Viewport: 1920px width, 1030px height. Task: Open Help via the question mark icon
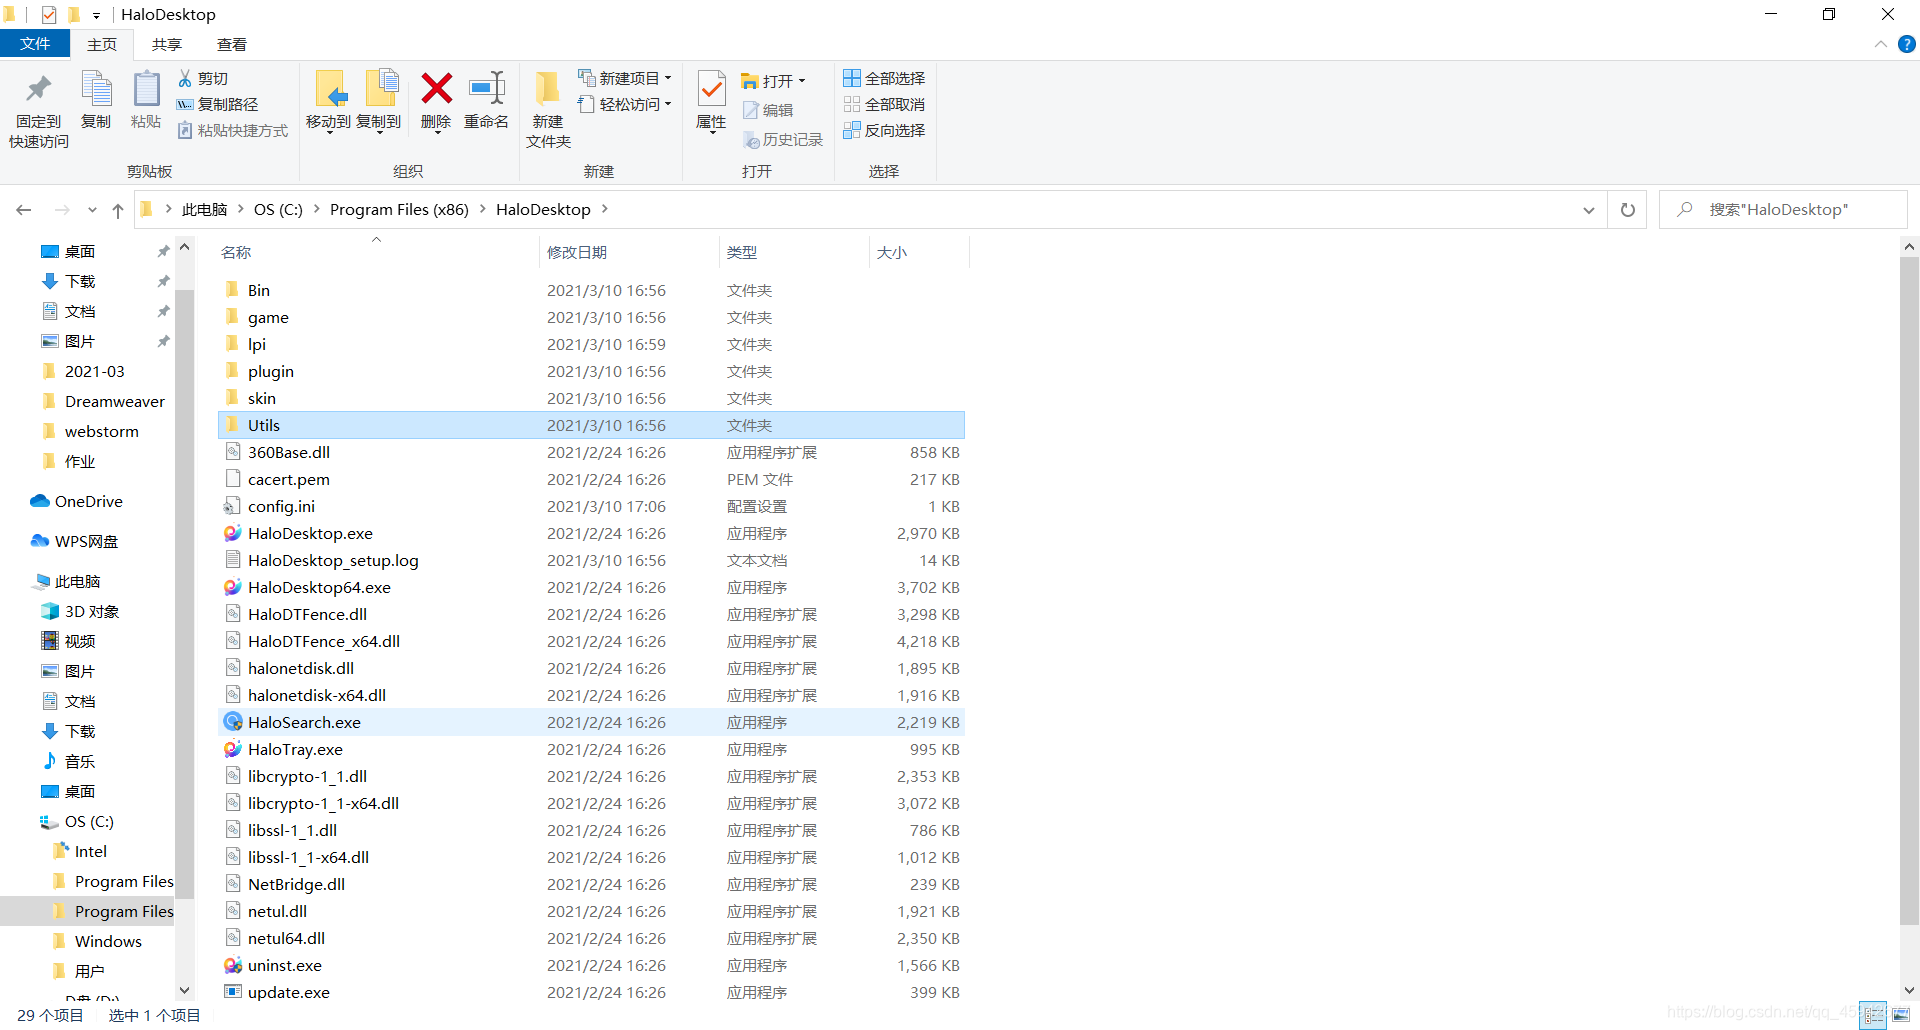coord(1907,44)
